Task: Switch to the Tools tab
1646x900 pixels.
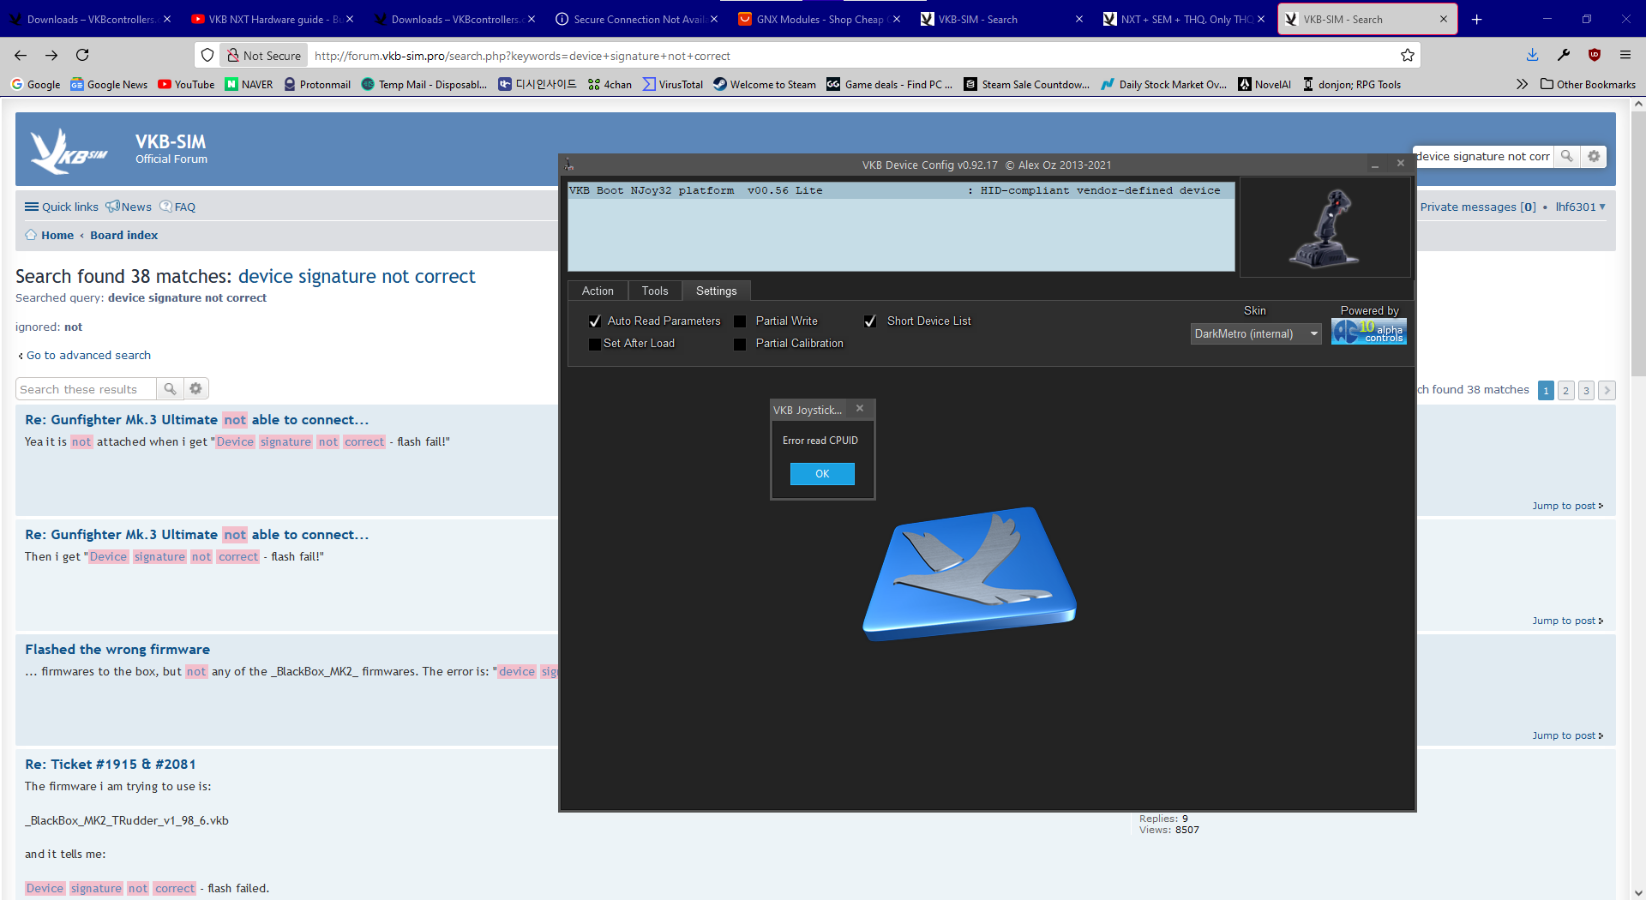Action: 655,291
